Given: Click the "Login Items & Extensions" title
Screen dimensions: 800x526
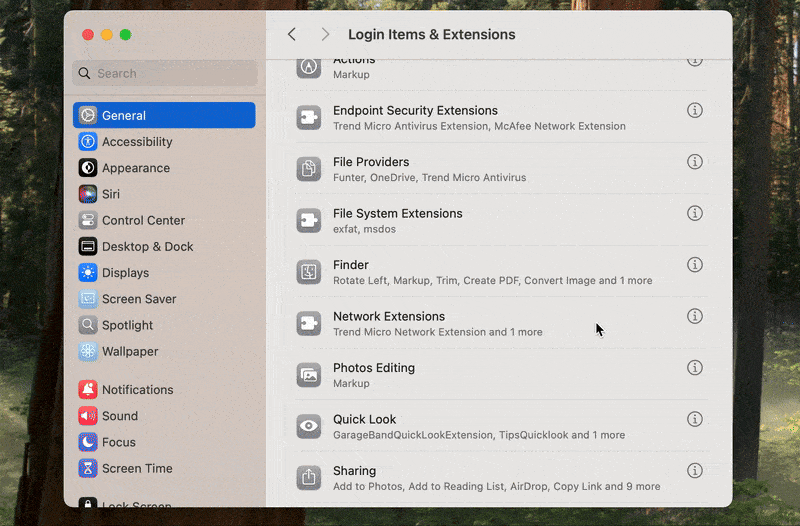Looking at the screenshot, I should 432,34.
